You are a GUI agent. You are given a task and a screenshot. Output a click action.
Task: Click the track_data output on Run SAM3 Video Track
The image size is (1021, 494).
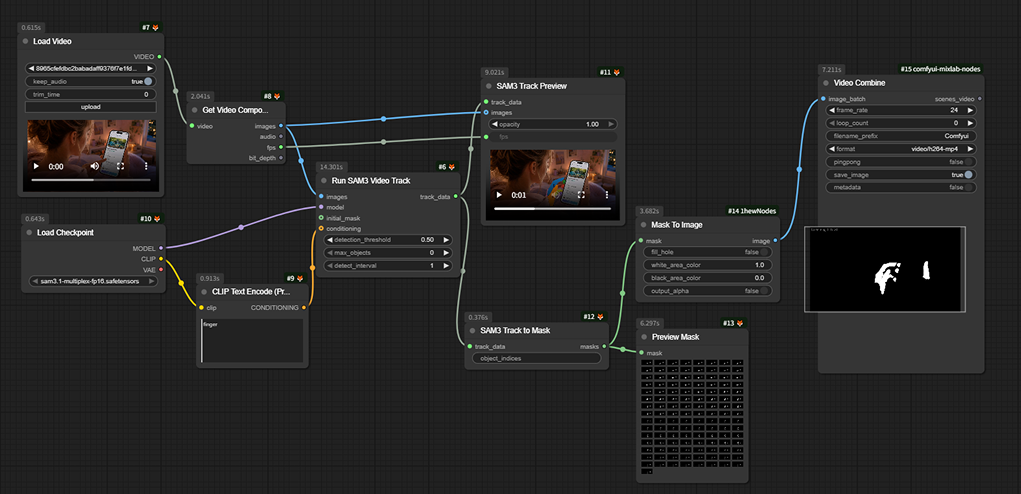pos(455,197)
